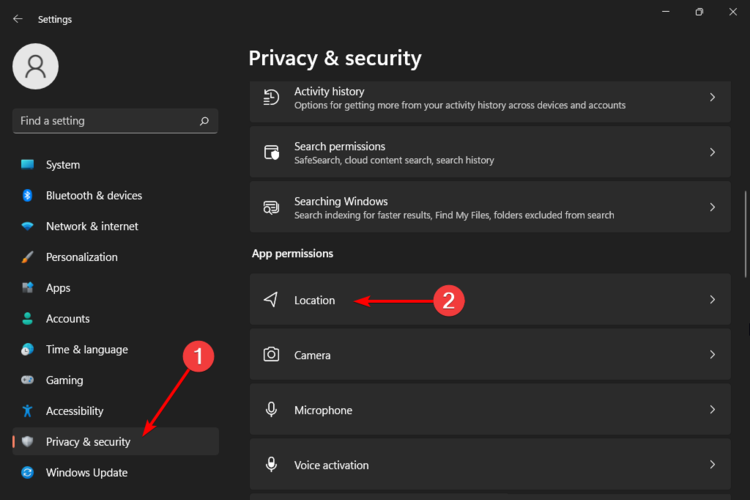Focus the Find a setting search box

105,121
